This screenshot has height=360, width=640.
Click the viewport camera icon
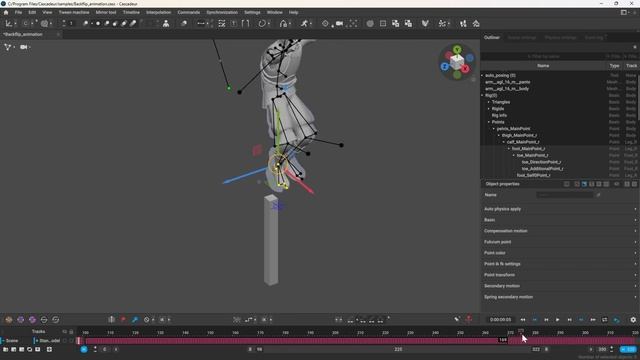pyautogui.click(x=24, y=47)
